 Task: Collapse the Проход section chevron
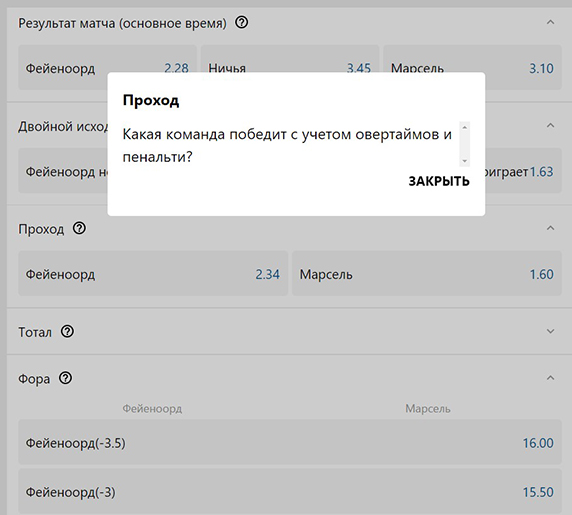click(x=550, y=228)
